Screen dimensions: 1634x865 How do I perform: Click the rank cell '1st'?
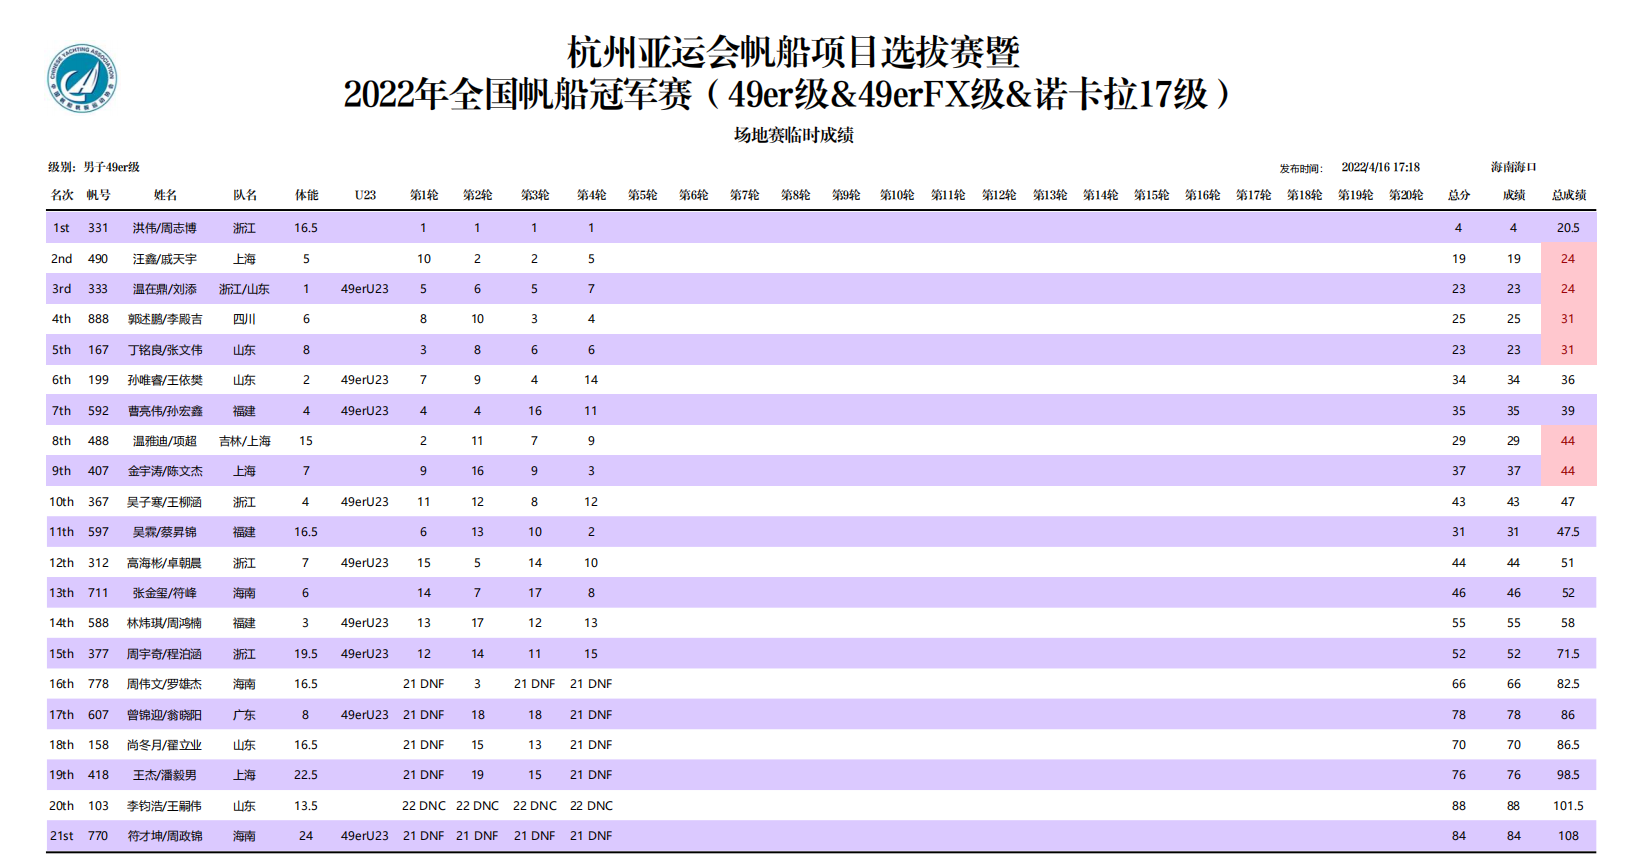click(62, 228)
